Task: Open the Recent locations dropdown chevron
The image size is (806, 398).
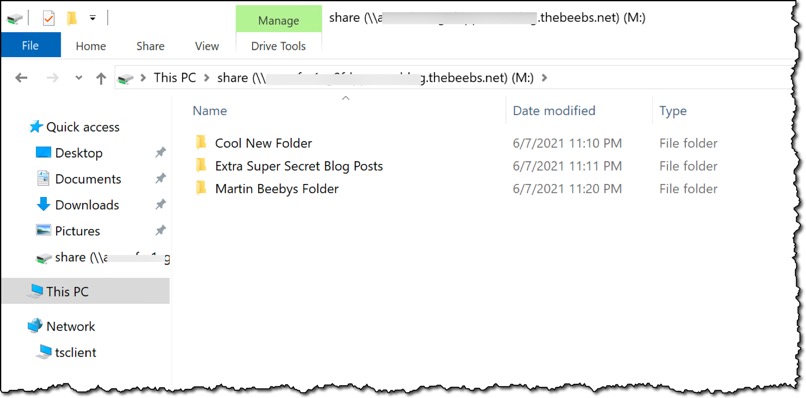Action: point(79,78)
